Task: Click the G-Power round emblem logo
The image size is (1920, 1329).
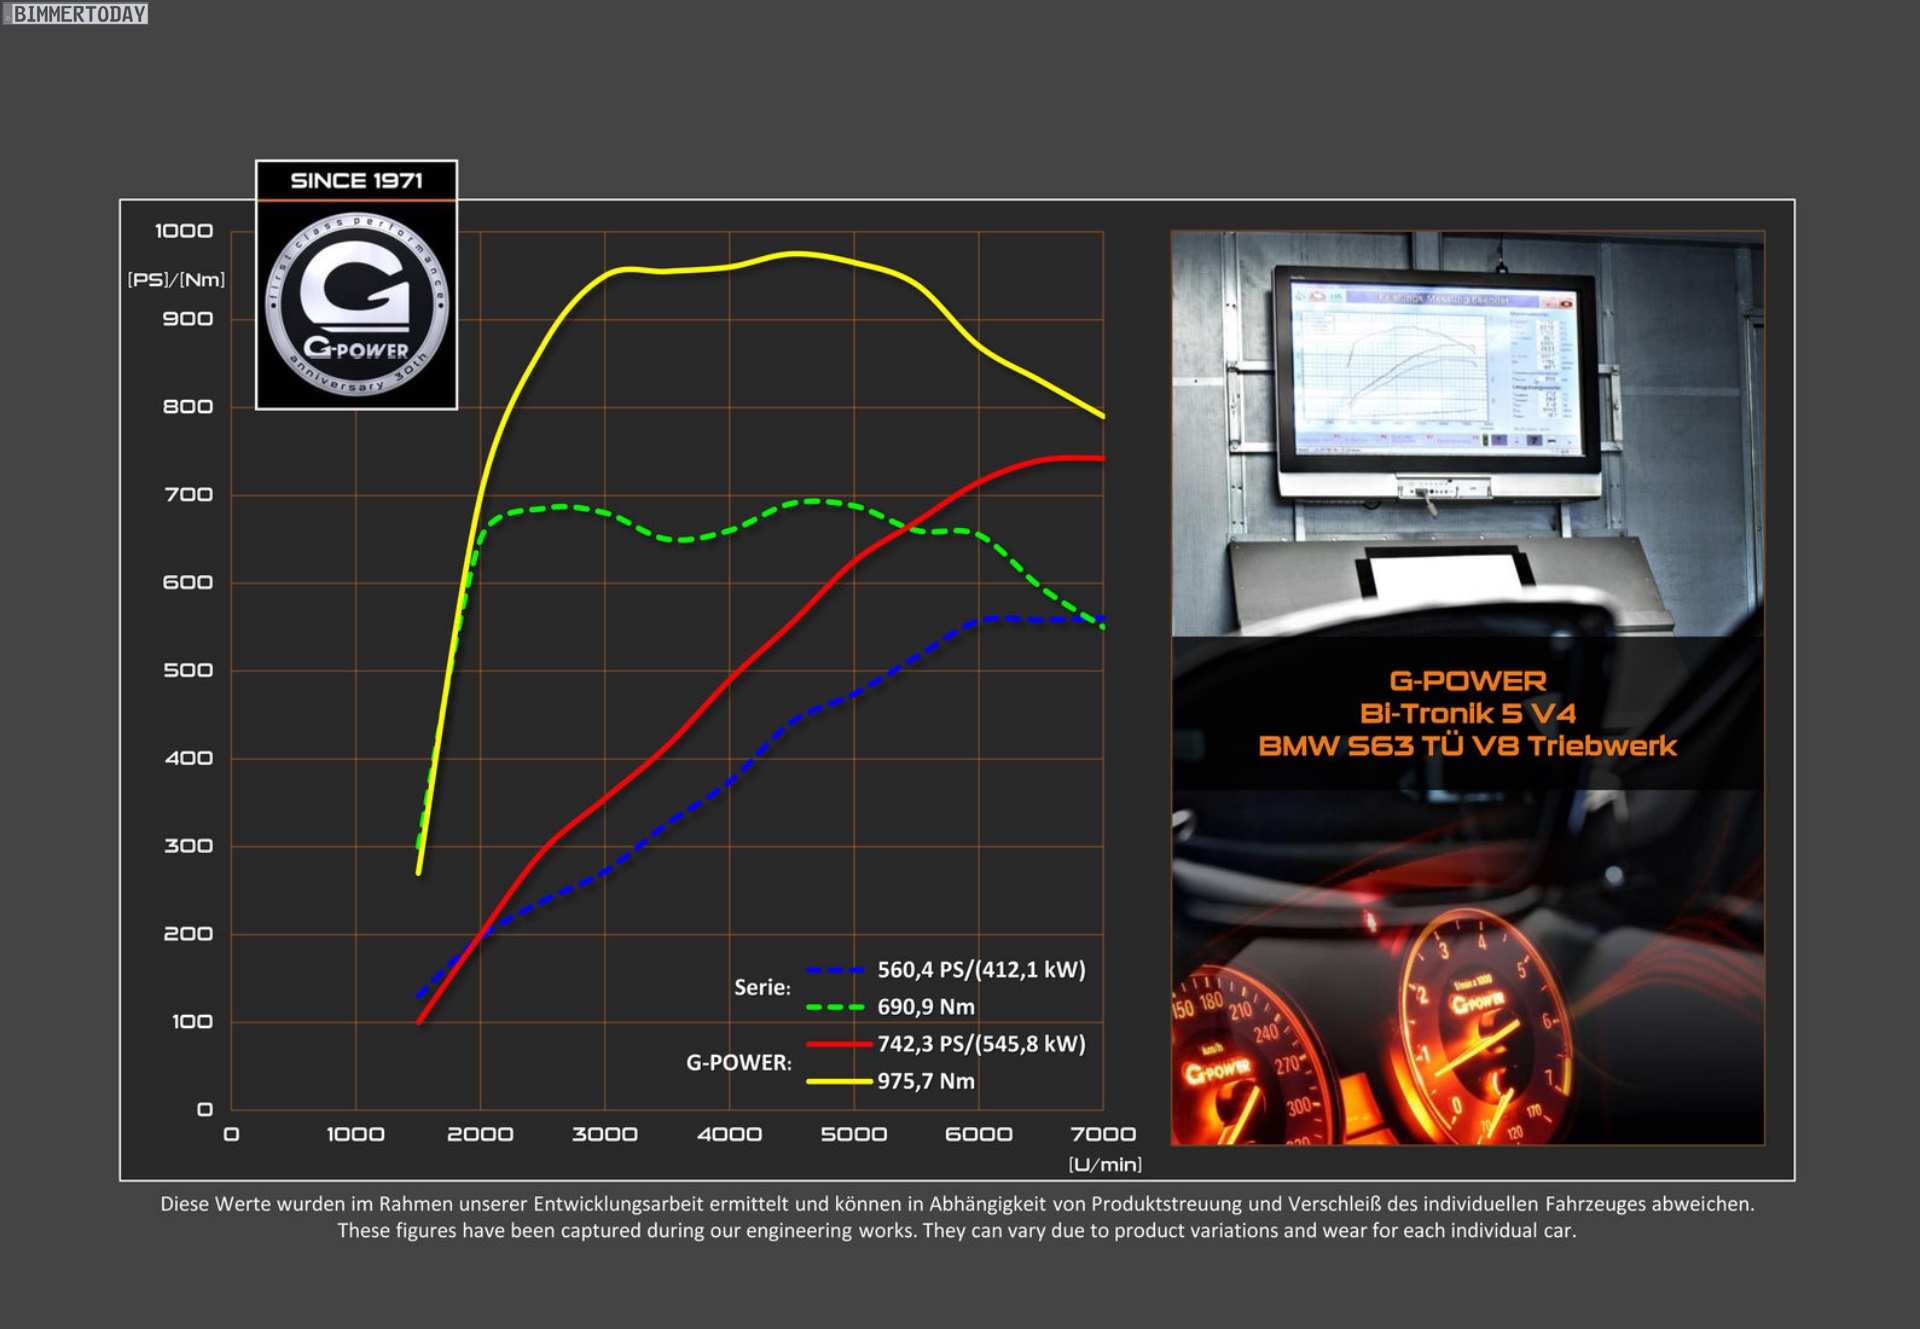Action: (x=356, y=304)
